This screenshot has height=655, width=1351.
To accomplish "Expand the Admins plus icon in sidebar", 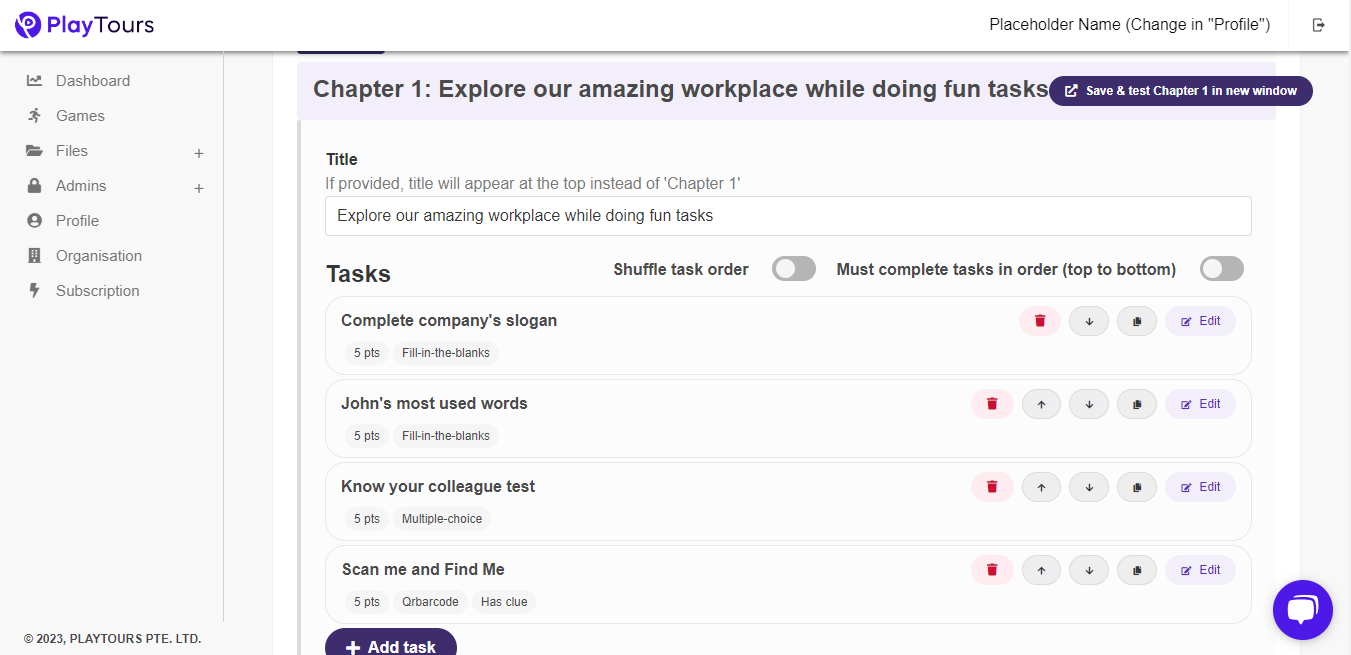I will [199, 188].
